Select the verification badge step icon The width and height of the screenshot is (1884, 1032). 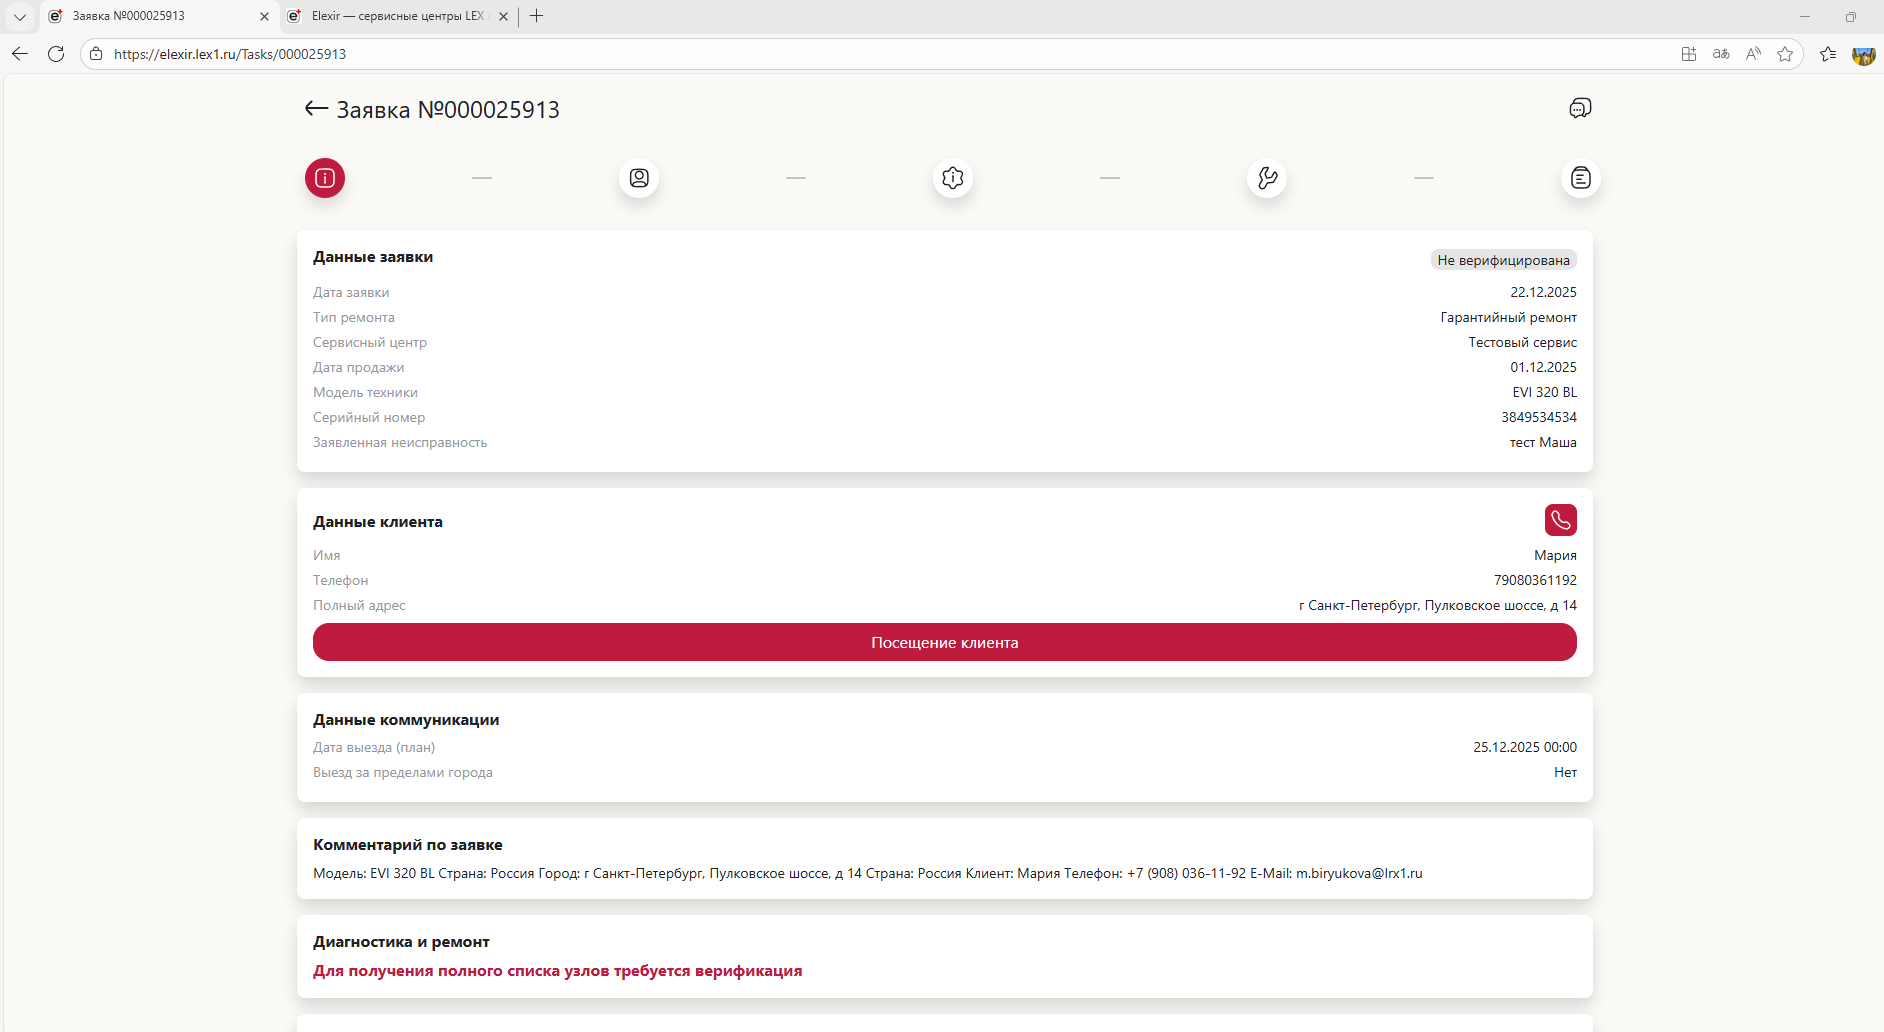[x=953, y=178]
